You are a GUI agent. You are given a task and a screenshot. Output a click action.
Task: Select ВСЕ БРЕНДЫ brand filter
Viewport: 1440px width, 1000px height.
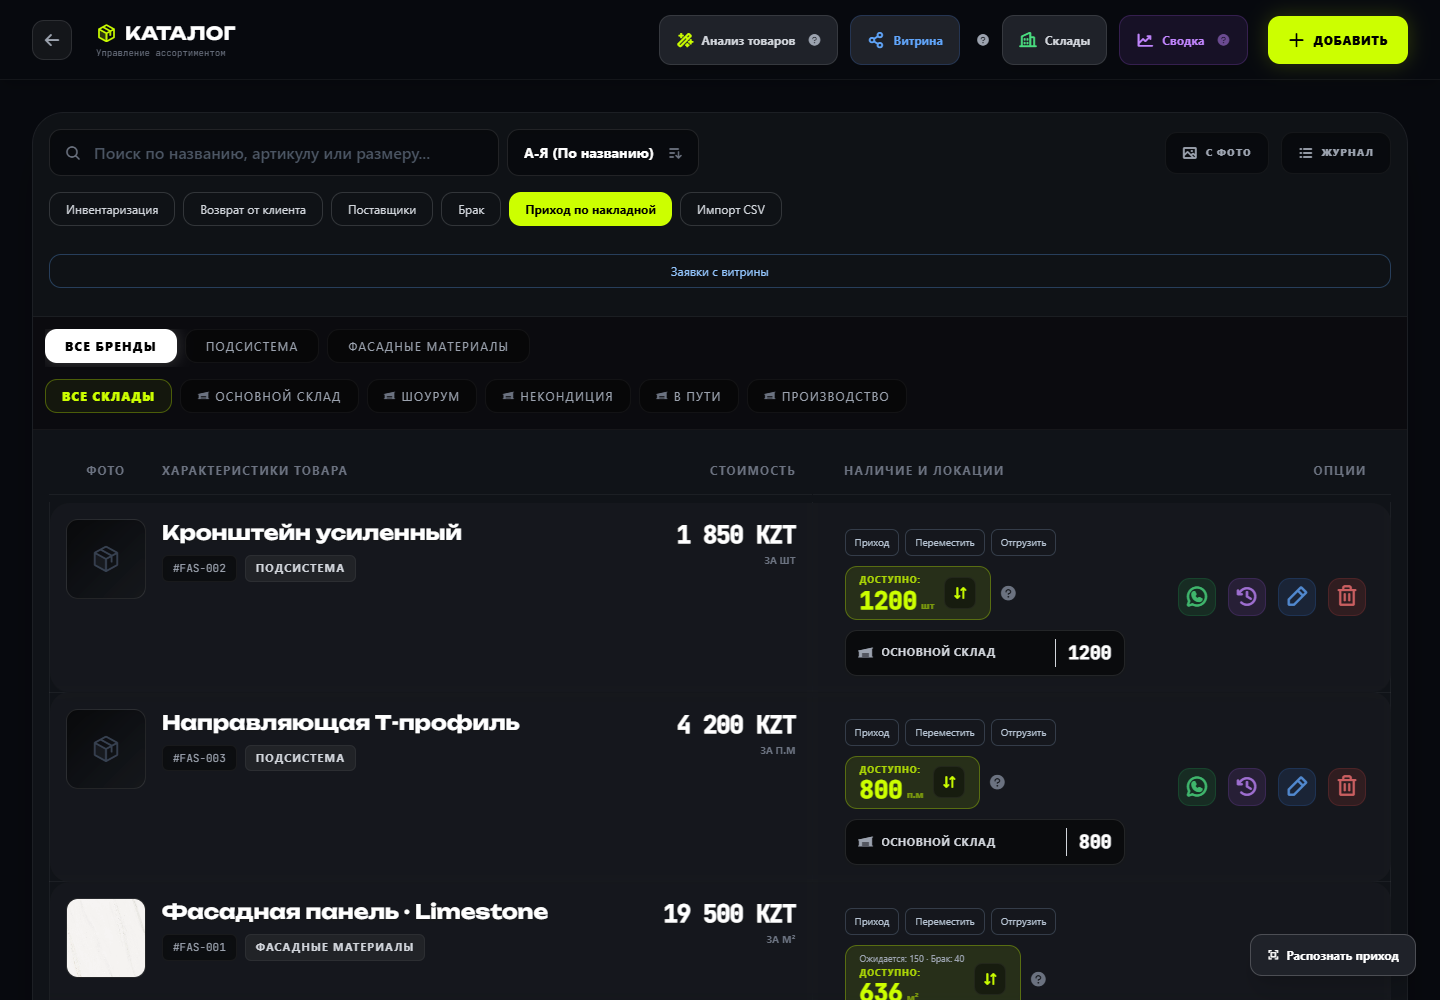tap(111, 346)
